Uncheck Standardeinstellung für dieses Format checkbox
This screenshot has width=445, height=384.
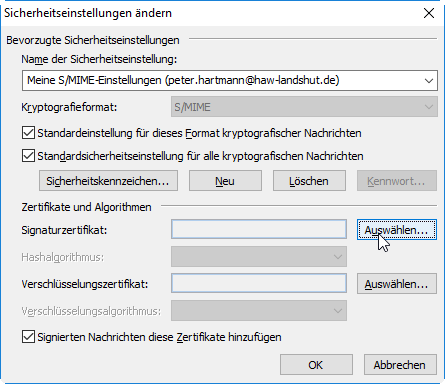pos(28,133)
